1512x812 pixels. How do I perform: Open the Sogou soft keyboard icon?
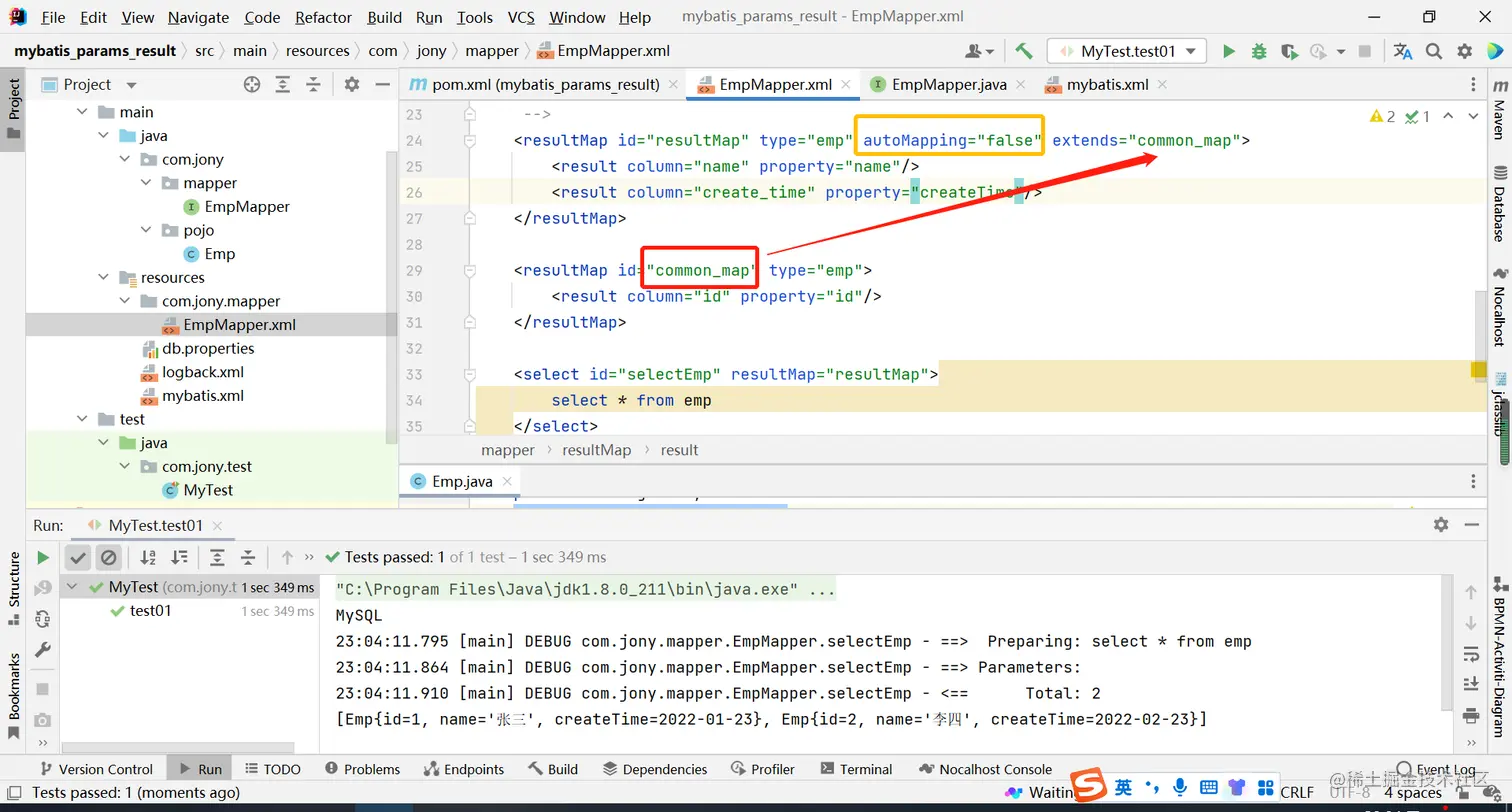[x=1208, y=787]
